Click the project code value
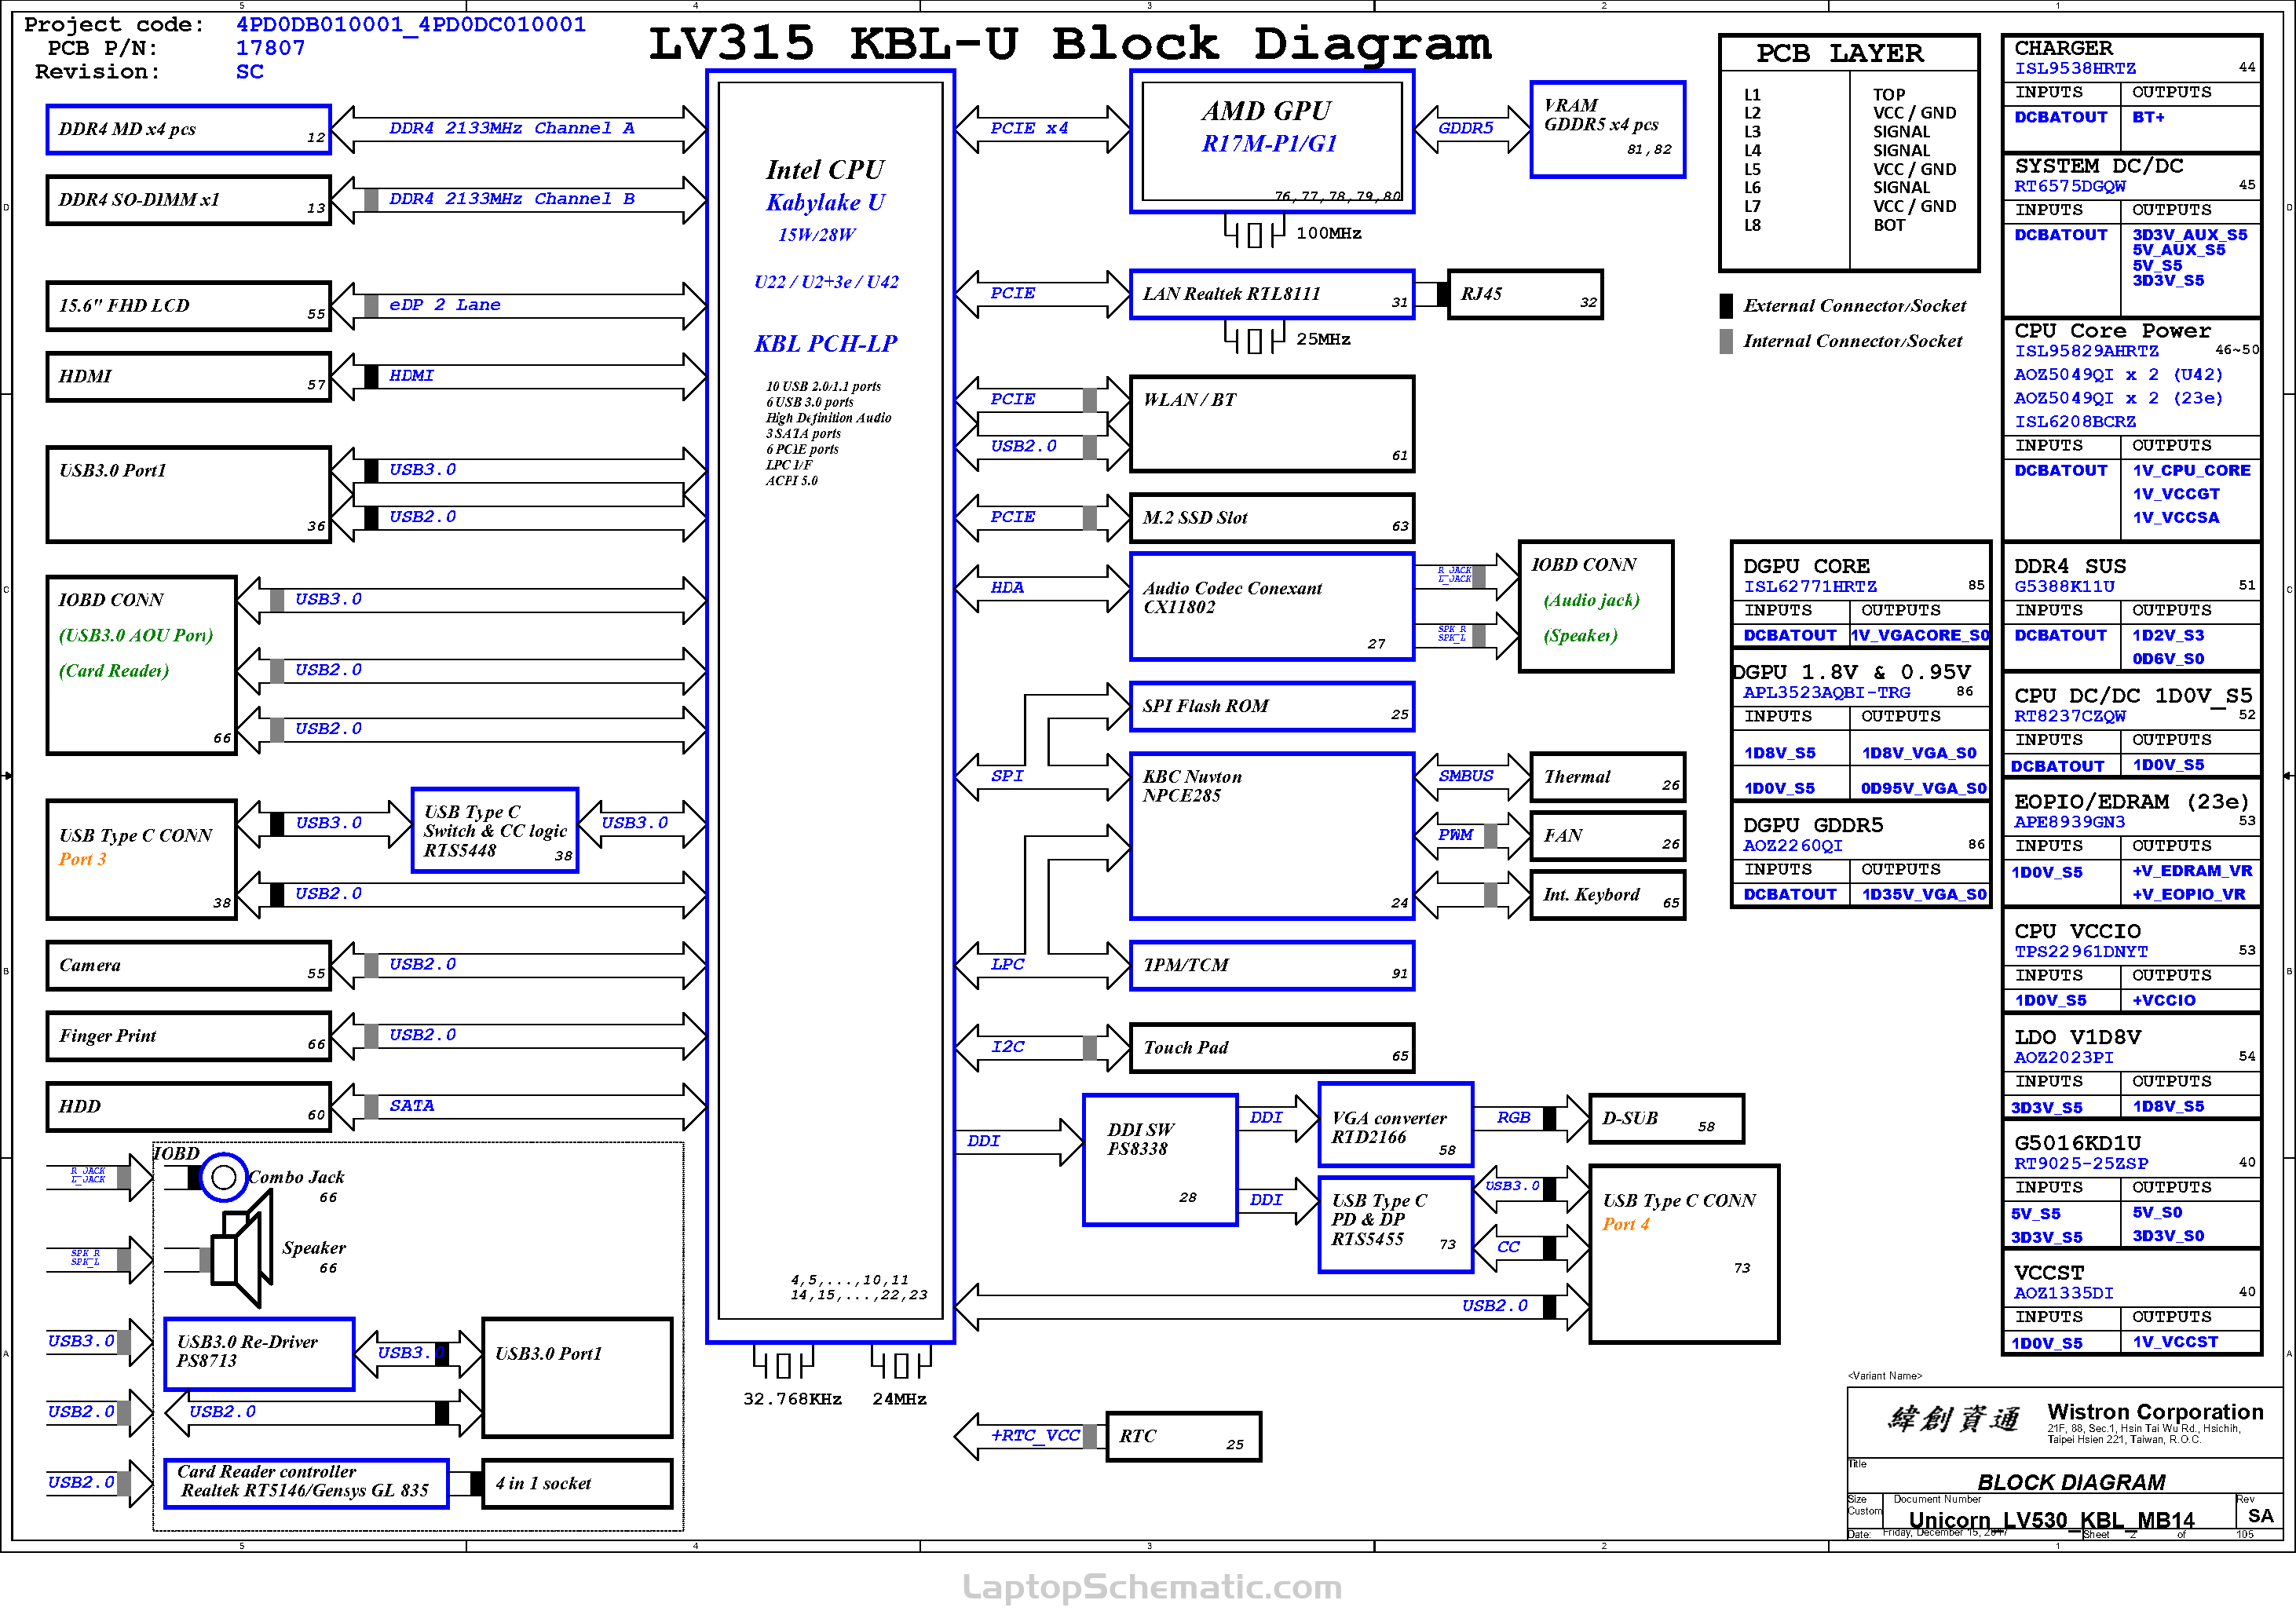This screenshot has width=2296, height=1622. coord(411,24)
